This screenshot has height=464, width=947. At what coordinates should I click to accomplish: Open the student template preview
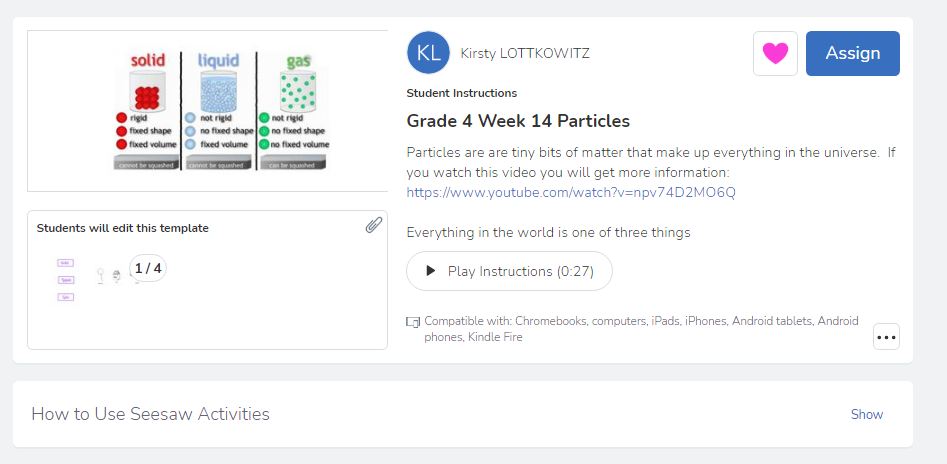(x=207, y=290)
